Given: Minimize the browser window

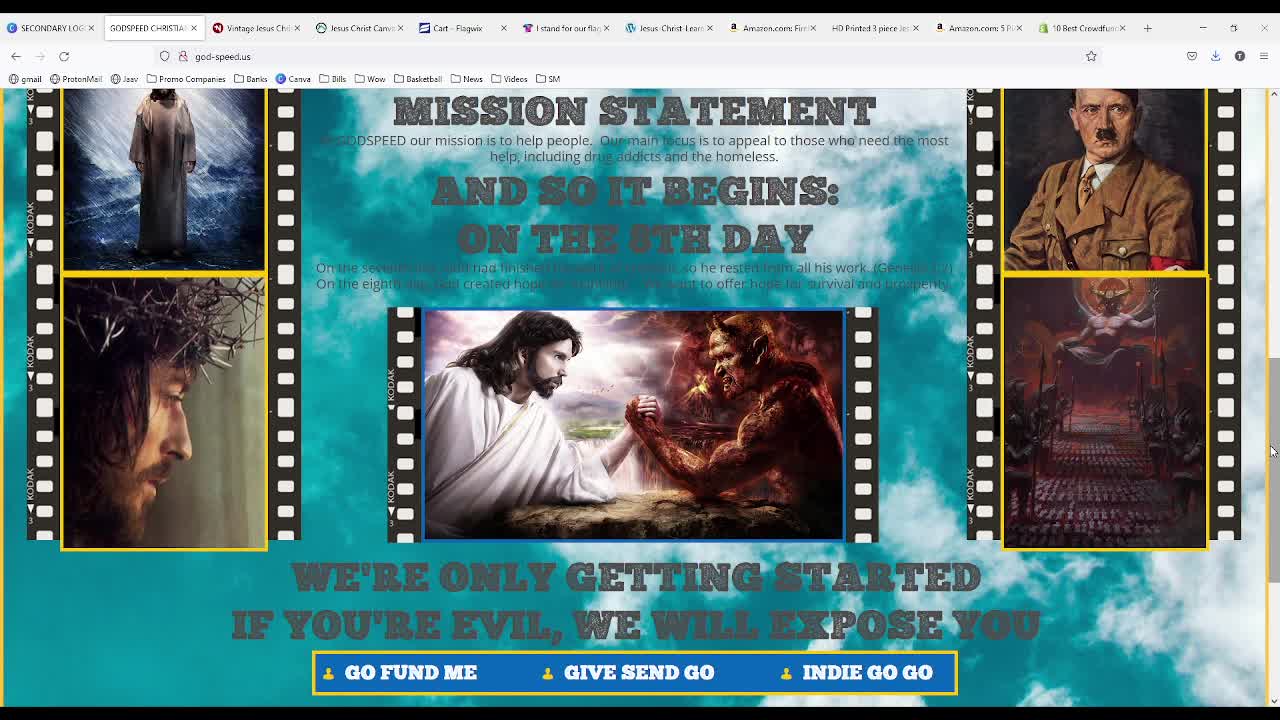Looking at the screenshot, I should (x=1203, y=28).
